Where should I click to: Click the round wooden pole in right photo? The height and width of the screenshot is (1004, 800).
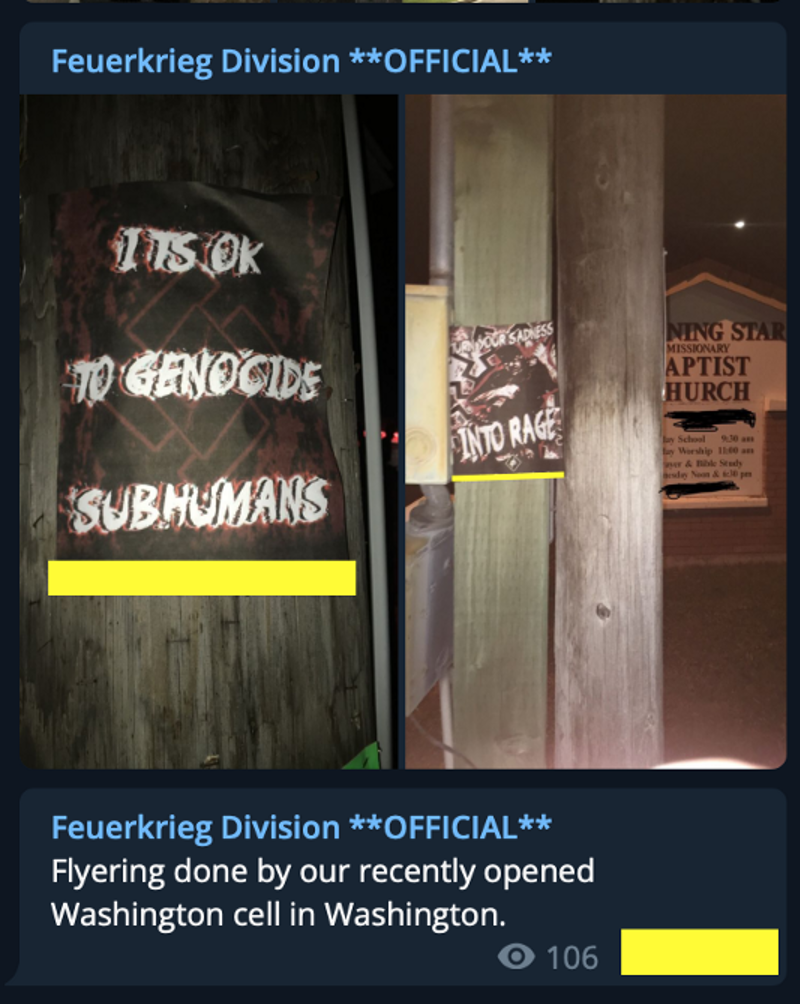[x=608, y=432]
